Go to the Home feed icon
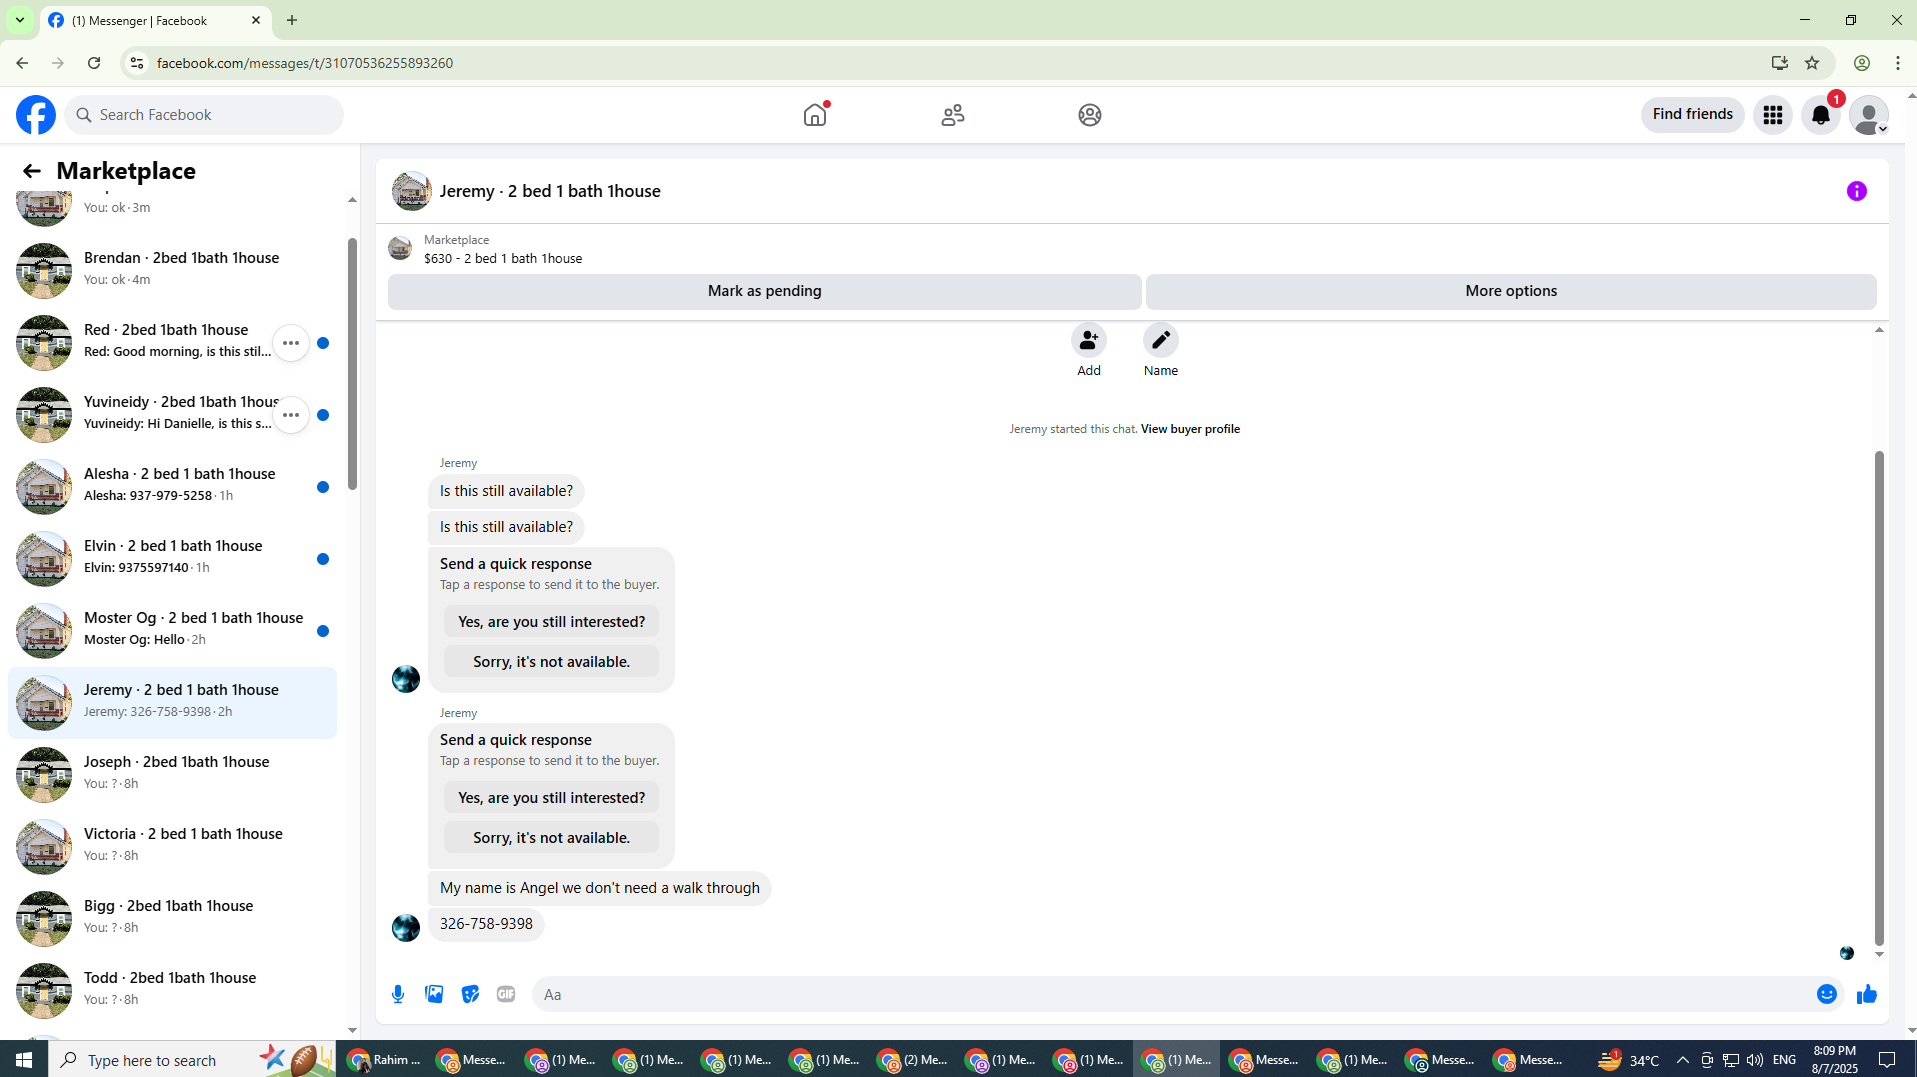 pyautogui.click(x=815, y=115)
